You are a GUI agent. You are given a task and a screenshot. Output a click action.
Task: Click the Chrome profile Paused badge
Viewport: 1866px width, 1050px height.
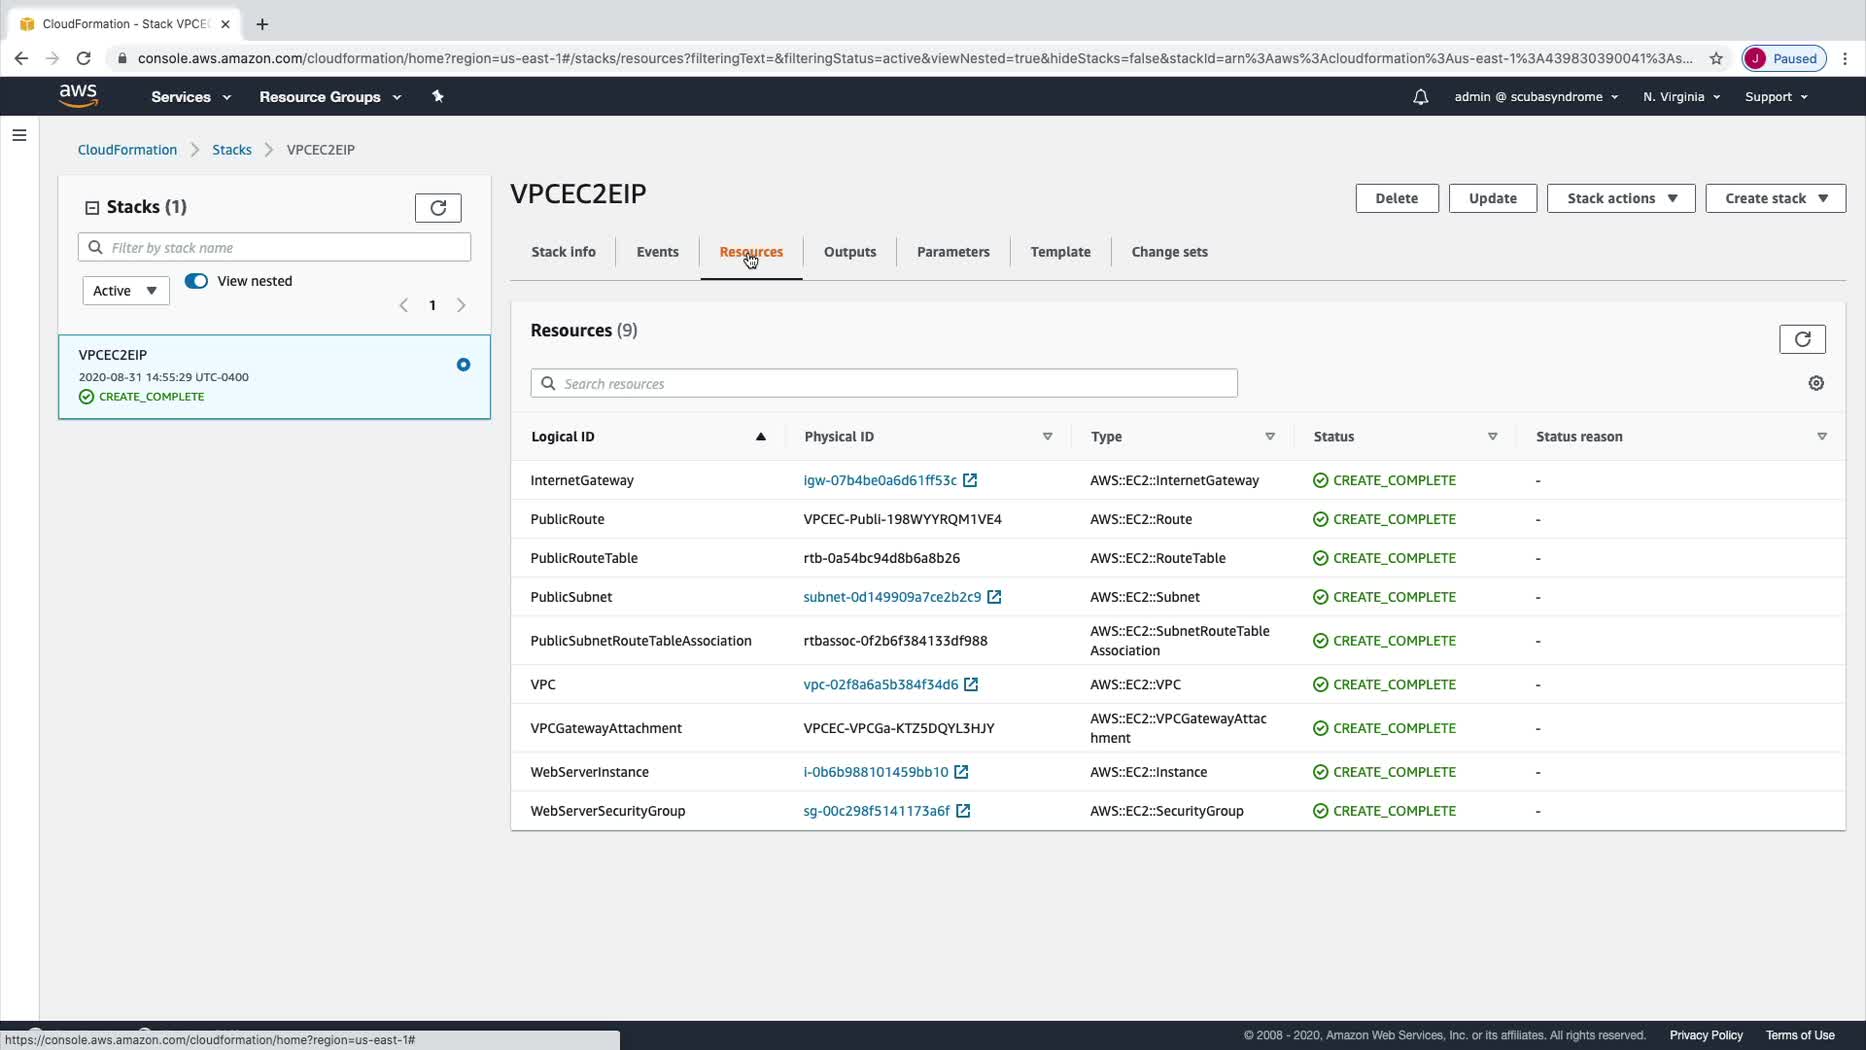(1784, 58)
